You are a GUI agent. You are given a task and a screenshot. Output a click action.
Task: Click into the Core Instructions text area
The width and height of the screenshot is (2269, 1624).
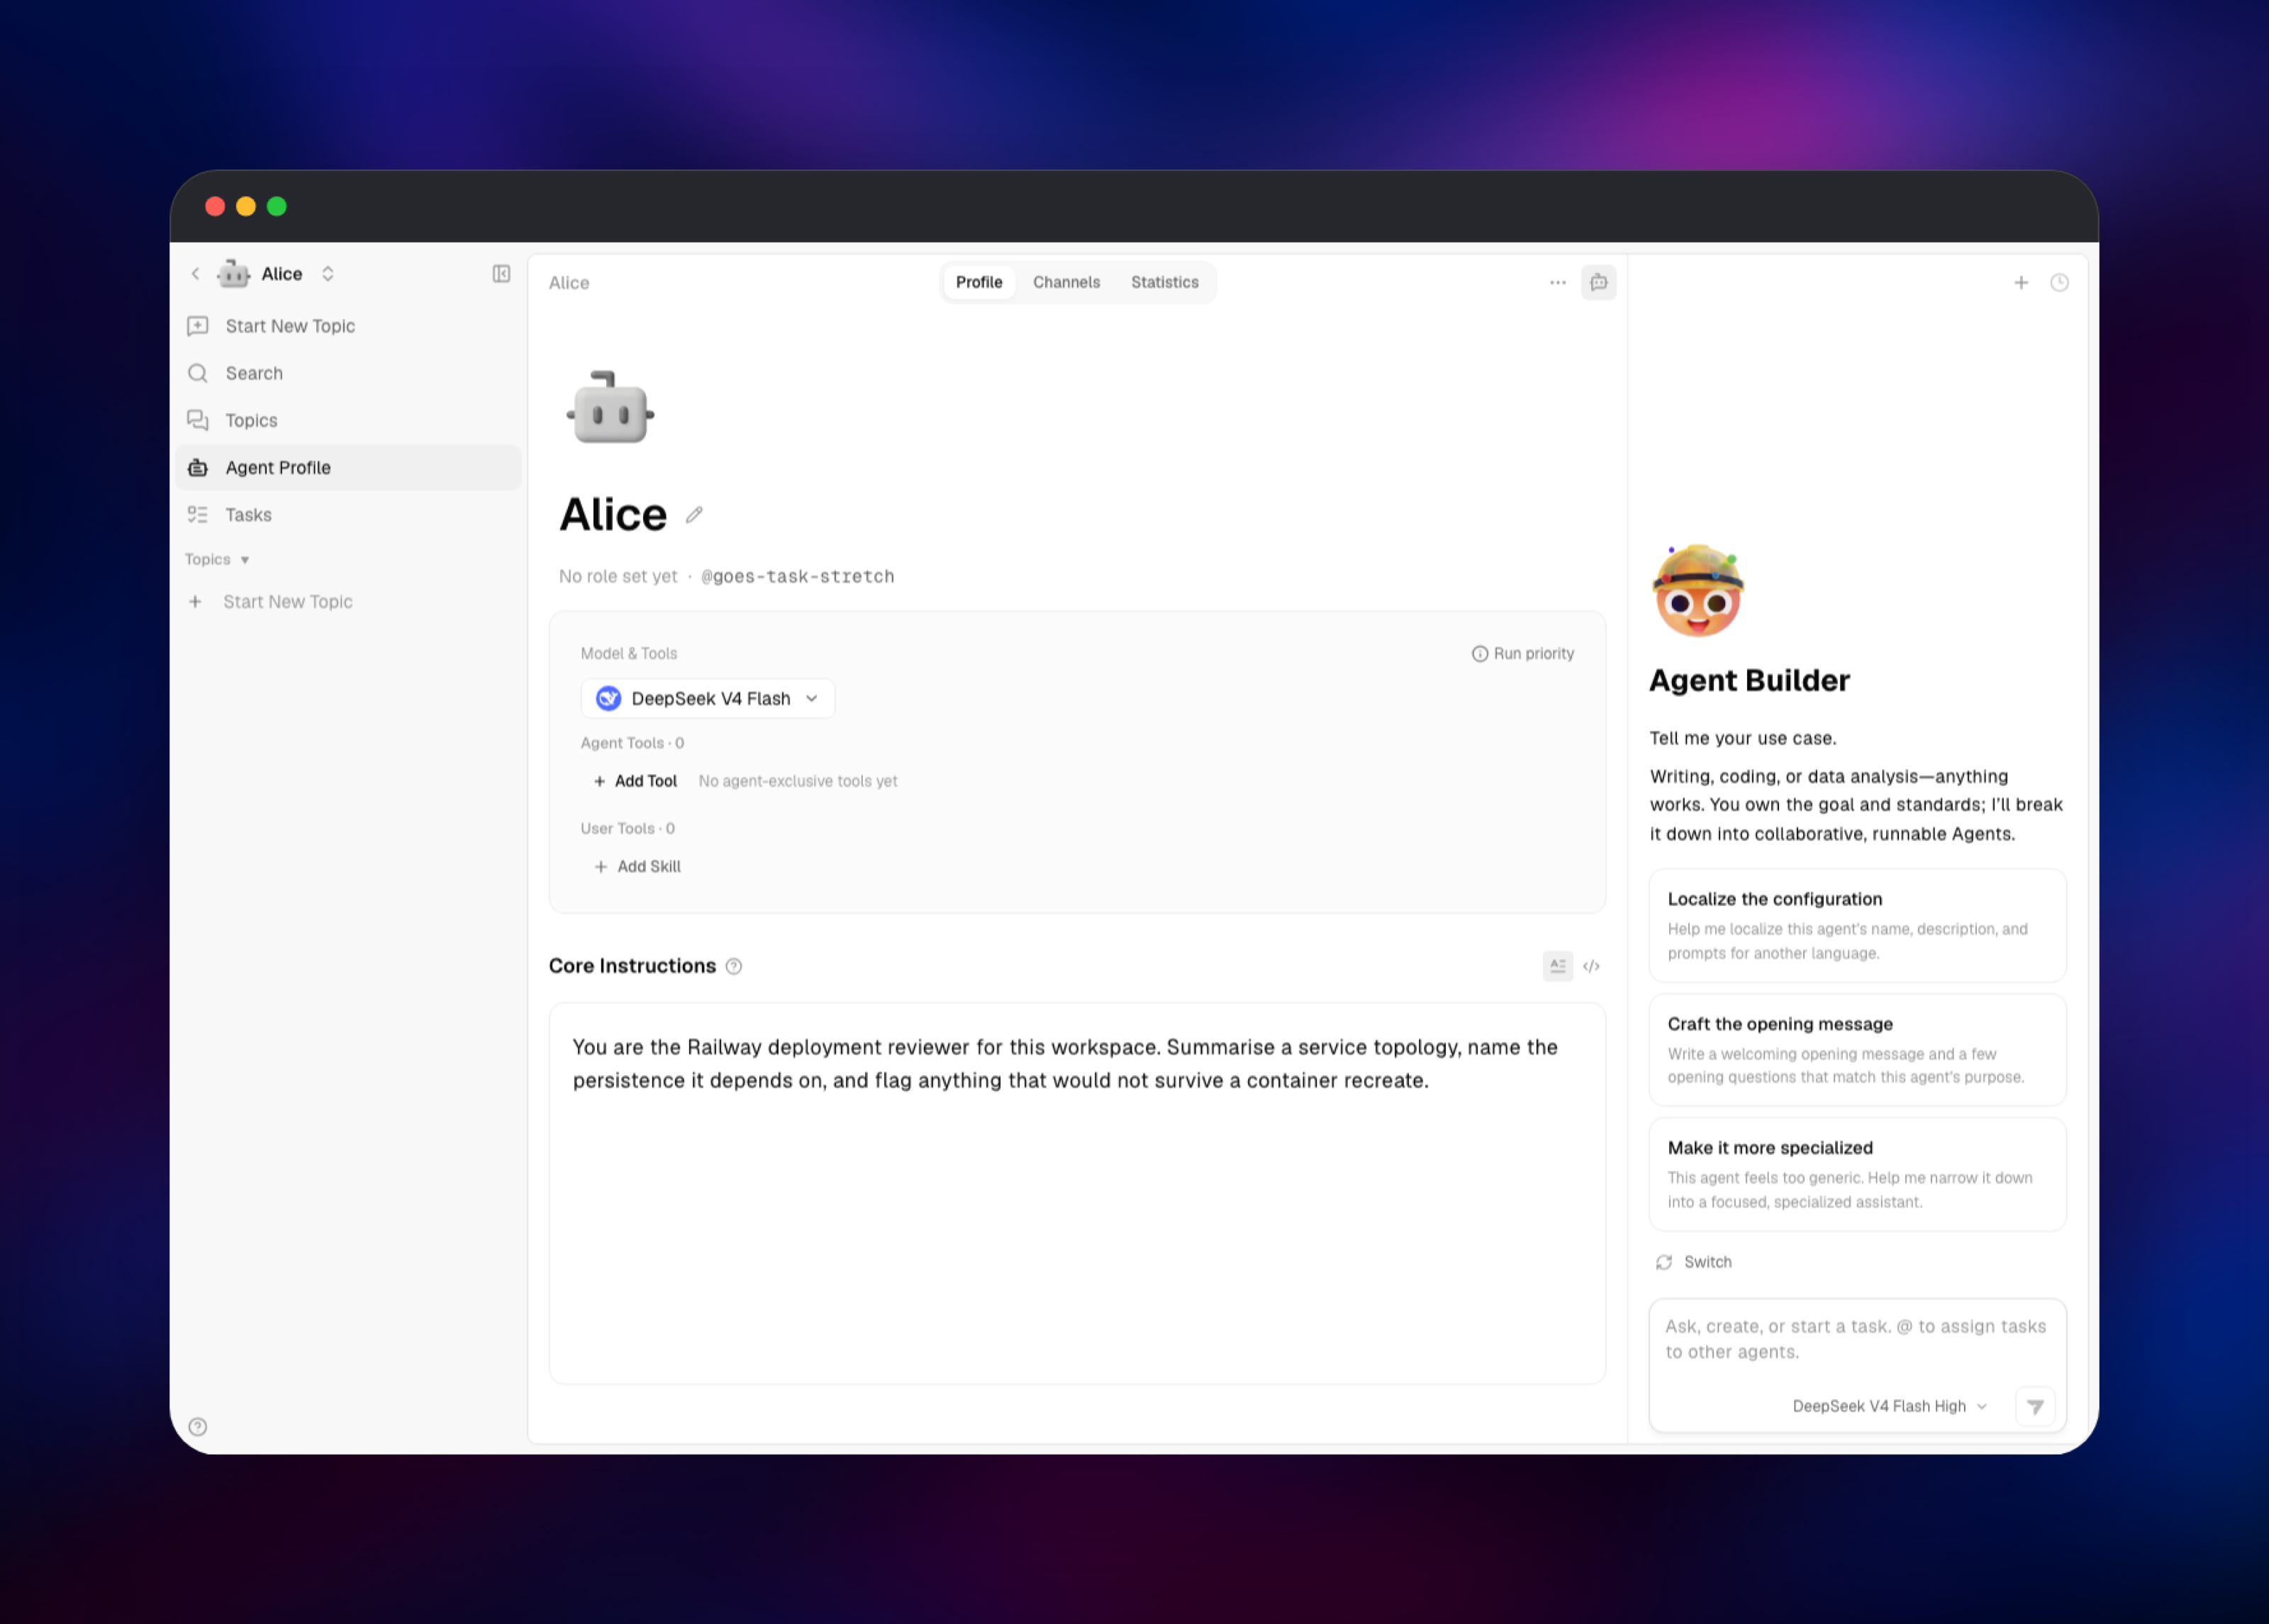click(x=1077, y=1192)
